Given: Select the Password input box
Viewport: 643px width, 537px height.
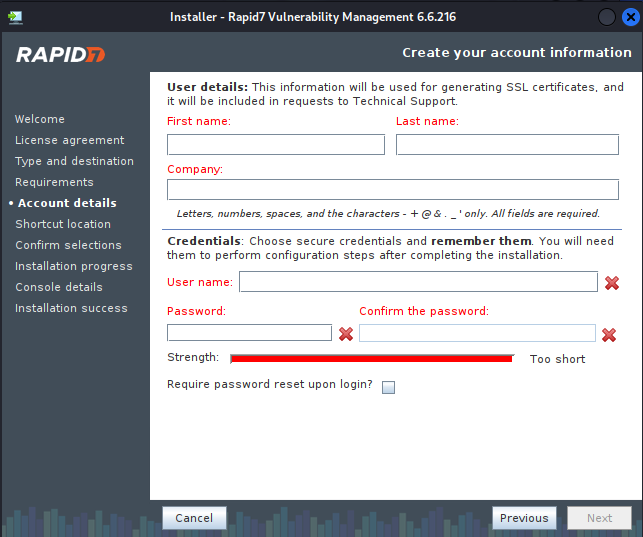Looking at the screenshot, I should pos(249,332).
